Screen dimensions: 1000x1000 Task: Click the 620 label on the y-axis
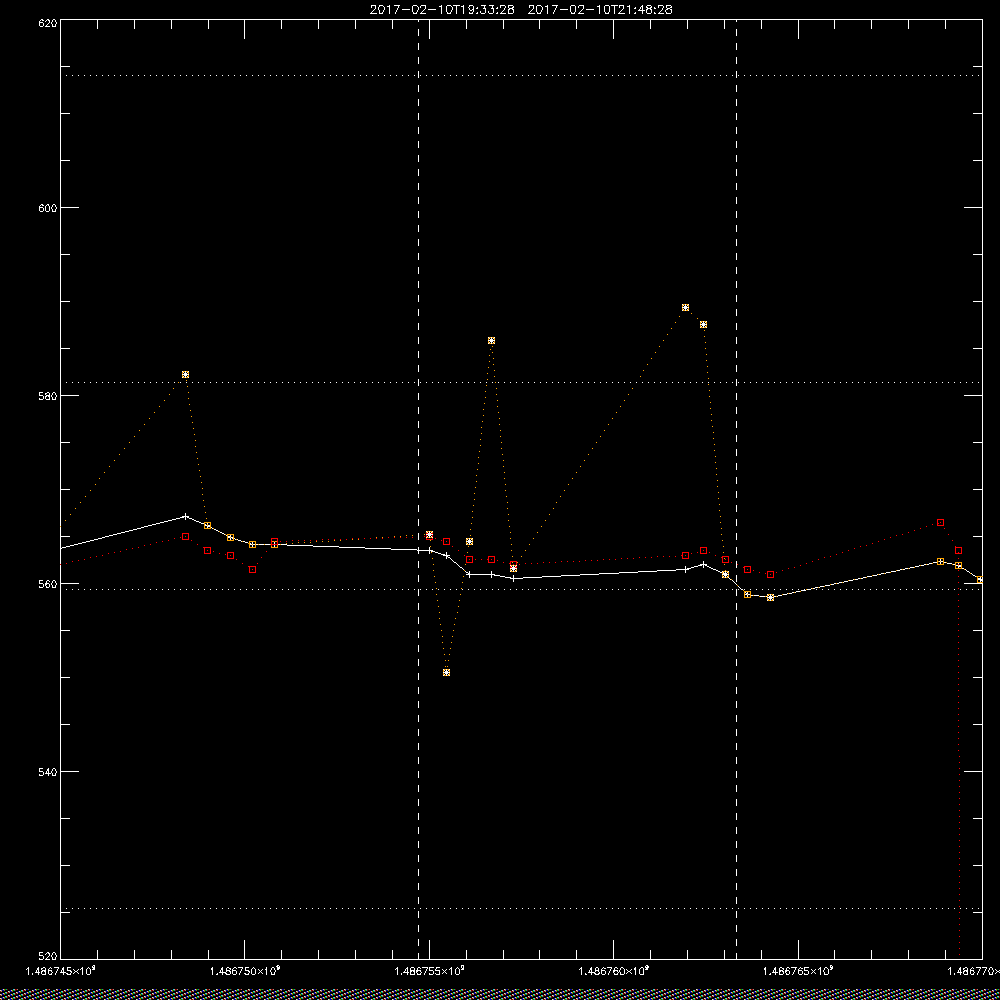tap(49, 22)
